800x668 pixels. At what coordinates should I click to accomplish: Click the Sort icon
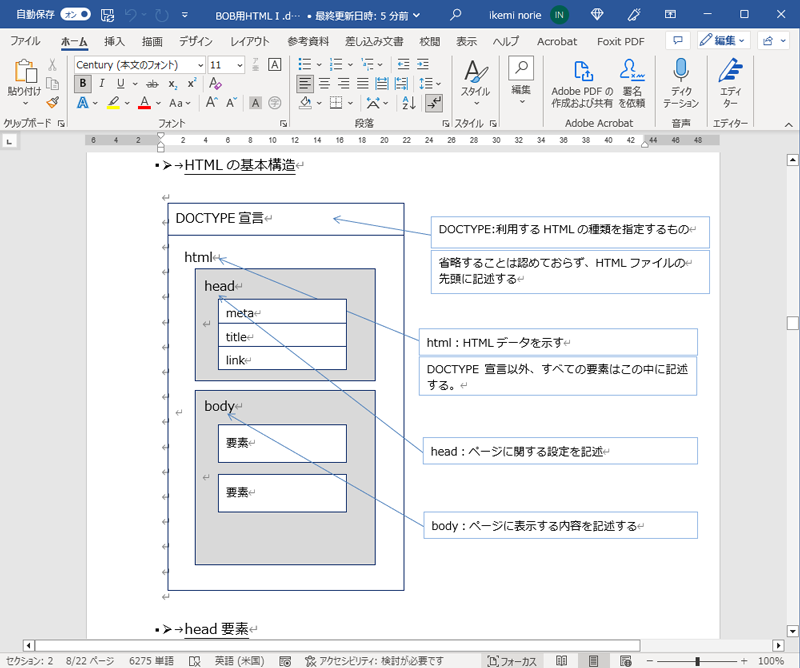coord(409,103)
